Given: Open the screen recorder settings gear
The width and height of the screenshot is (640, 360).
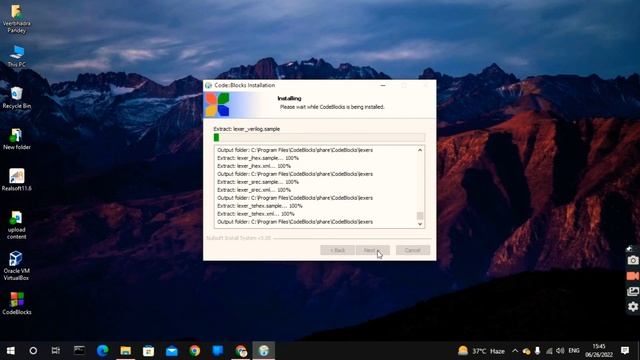Looking at the screenshot, I should 633,307.
